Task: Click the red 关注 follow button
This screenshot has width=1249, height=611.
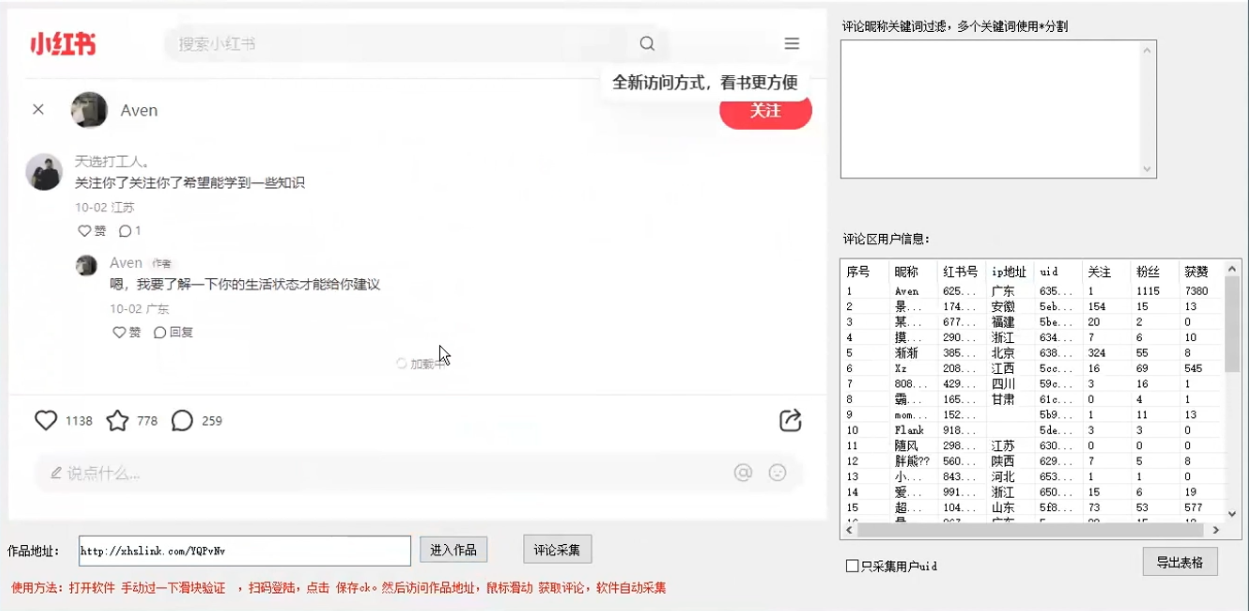Action: point(765,111)
